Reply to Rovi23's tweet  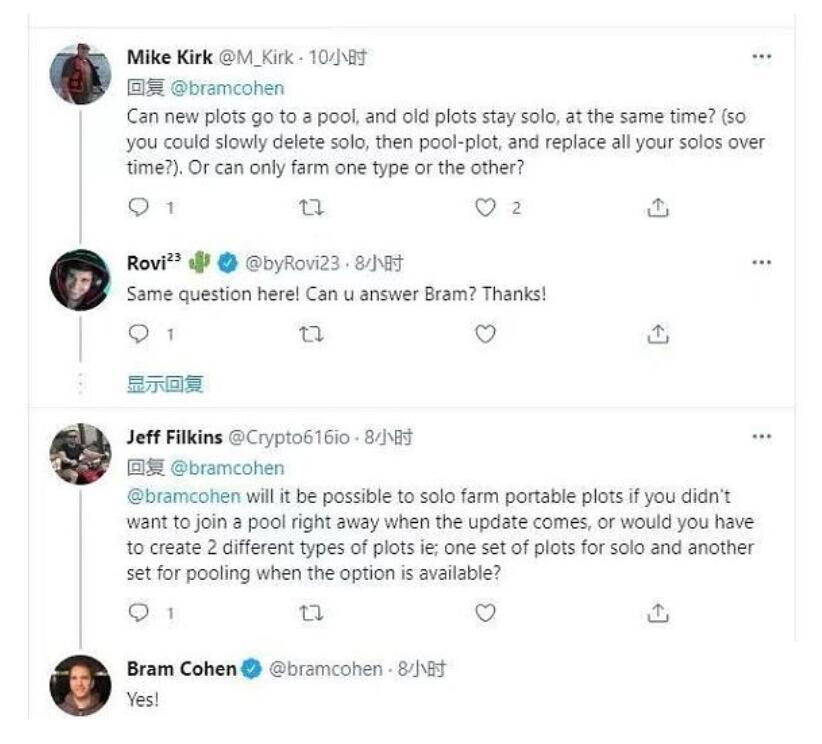coord(139,334)
